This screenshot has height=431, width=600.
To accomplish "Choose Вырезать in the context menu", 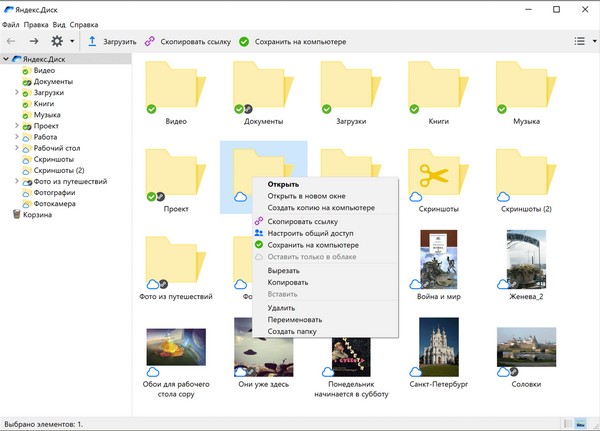I will point(325,271).
